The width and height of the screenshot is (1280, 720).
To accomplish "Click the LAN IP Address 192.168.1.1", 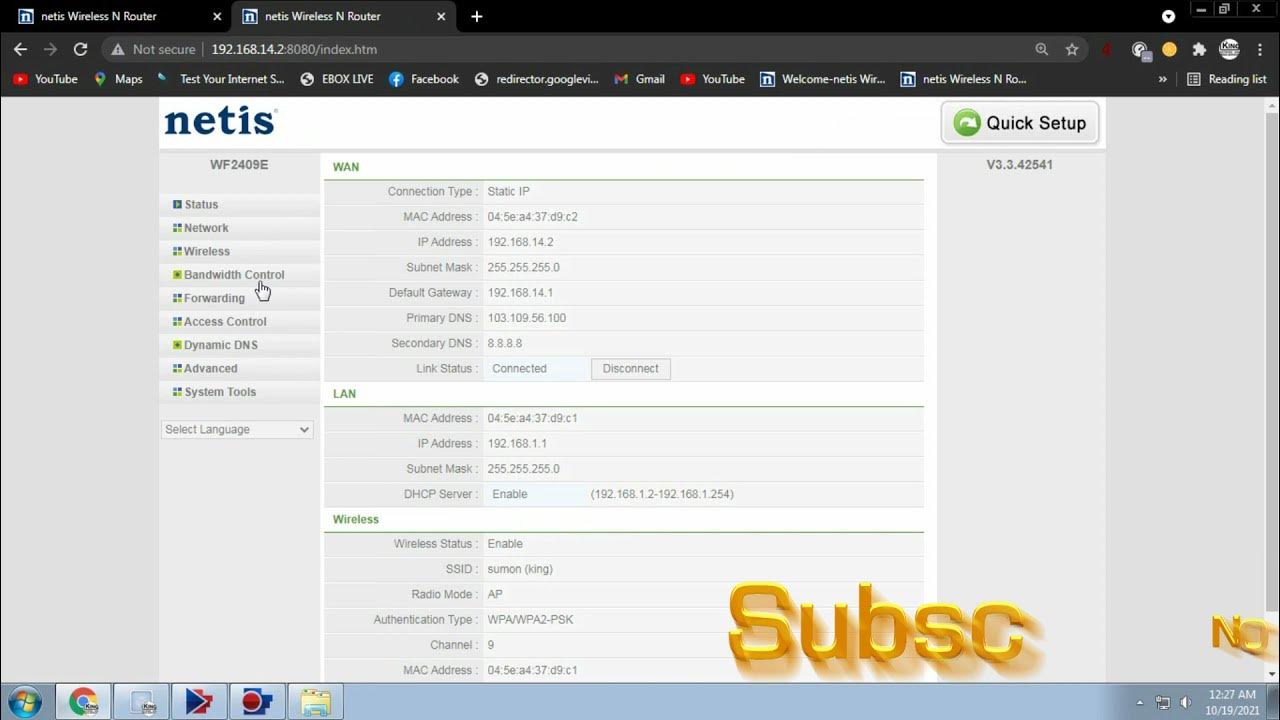I will 517,444.
